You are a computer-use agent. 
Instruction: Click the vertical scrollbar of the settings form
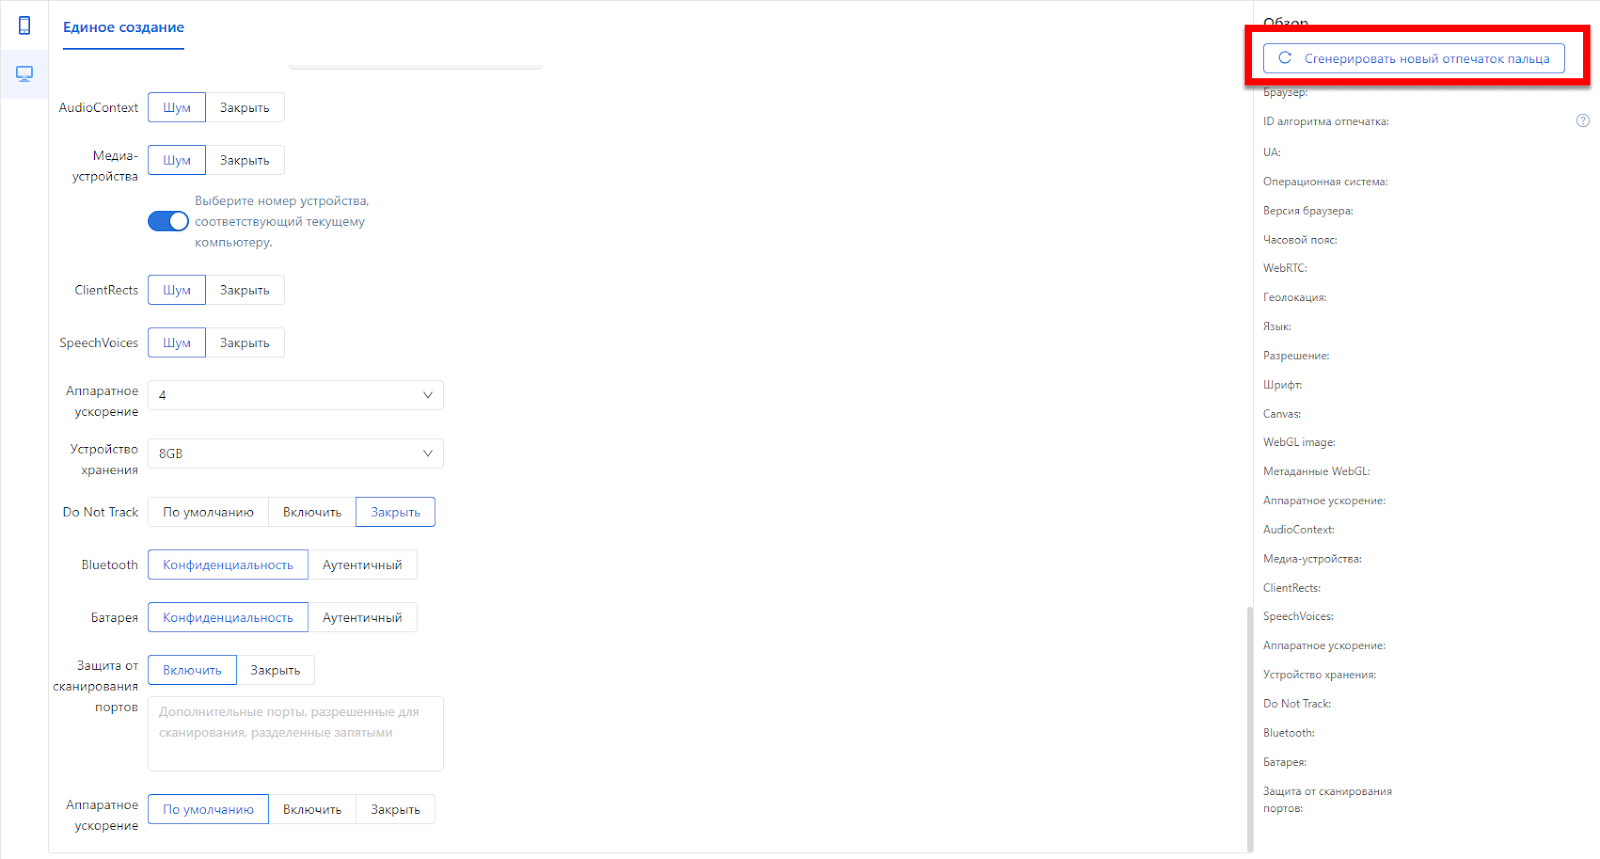(1249, 728)
